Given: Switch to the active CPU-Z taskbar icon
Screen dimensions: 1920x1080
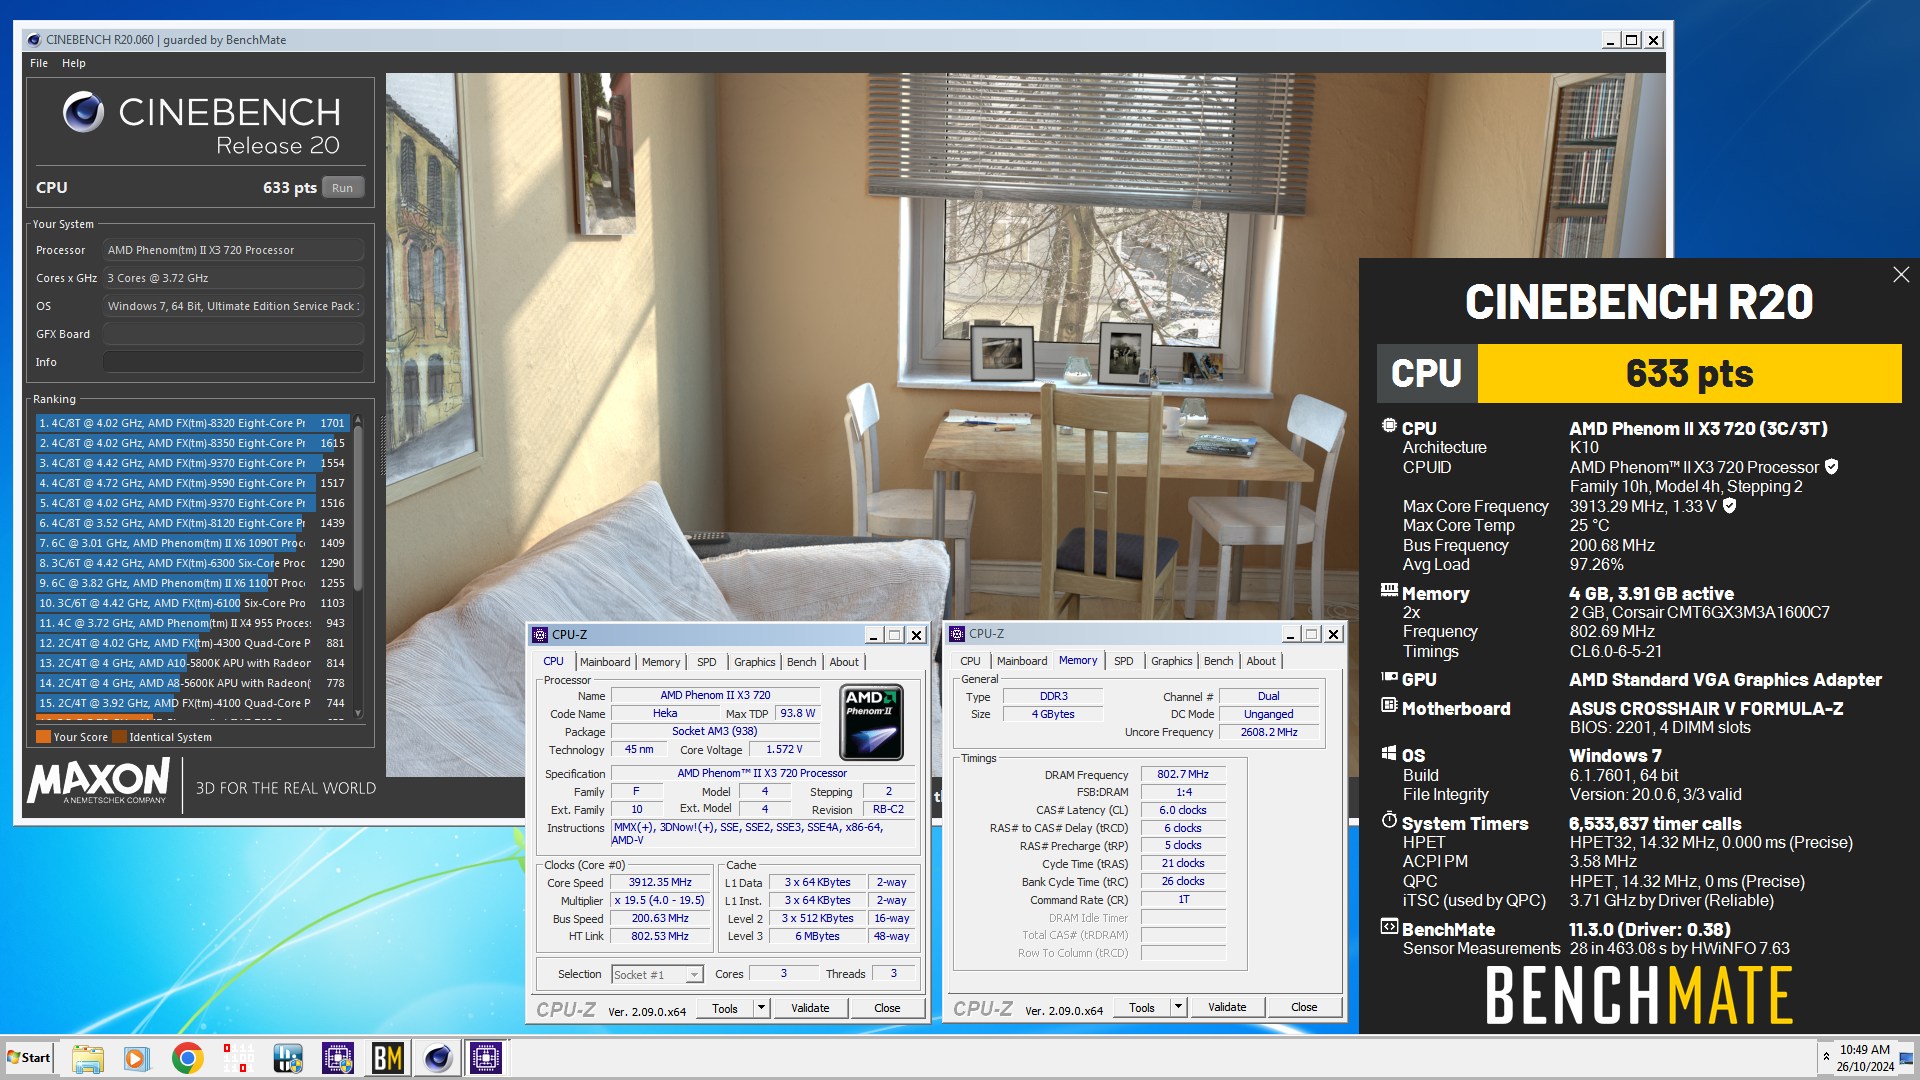Looking at the screenshot, I should pyautogui.click(x=486, y=1058).
